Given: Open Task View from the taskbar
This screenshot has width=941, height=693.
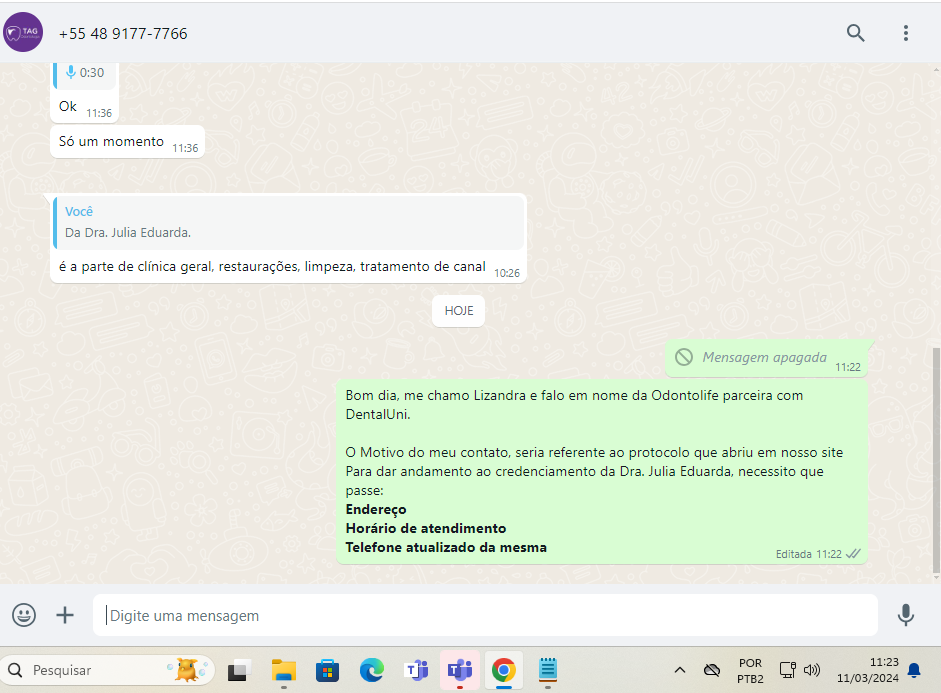Looking at the screenshot, I should point(238,670).
